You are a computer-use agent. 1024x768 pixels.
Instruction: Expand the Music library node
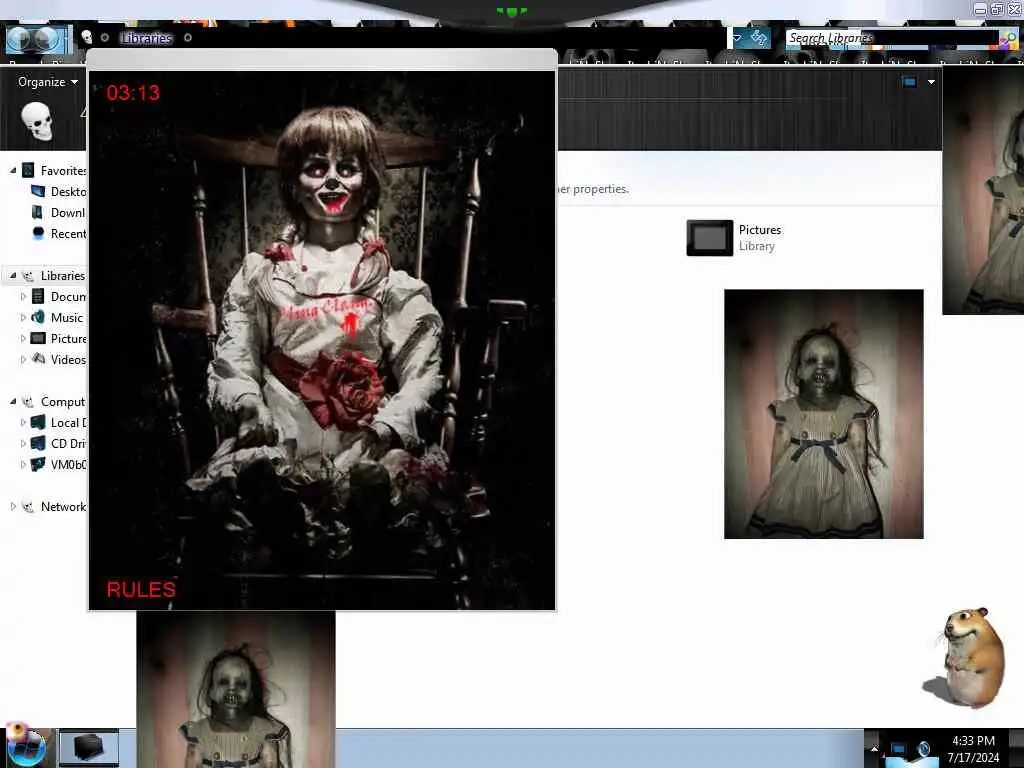[x=24, y=317]
